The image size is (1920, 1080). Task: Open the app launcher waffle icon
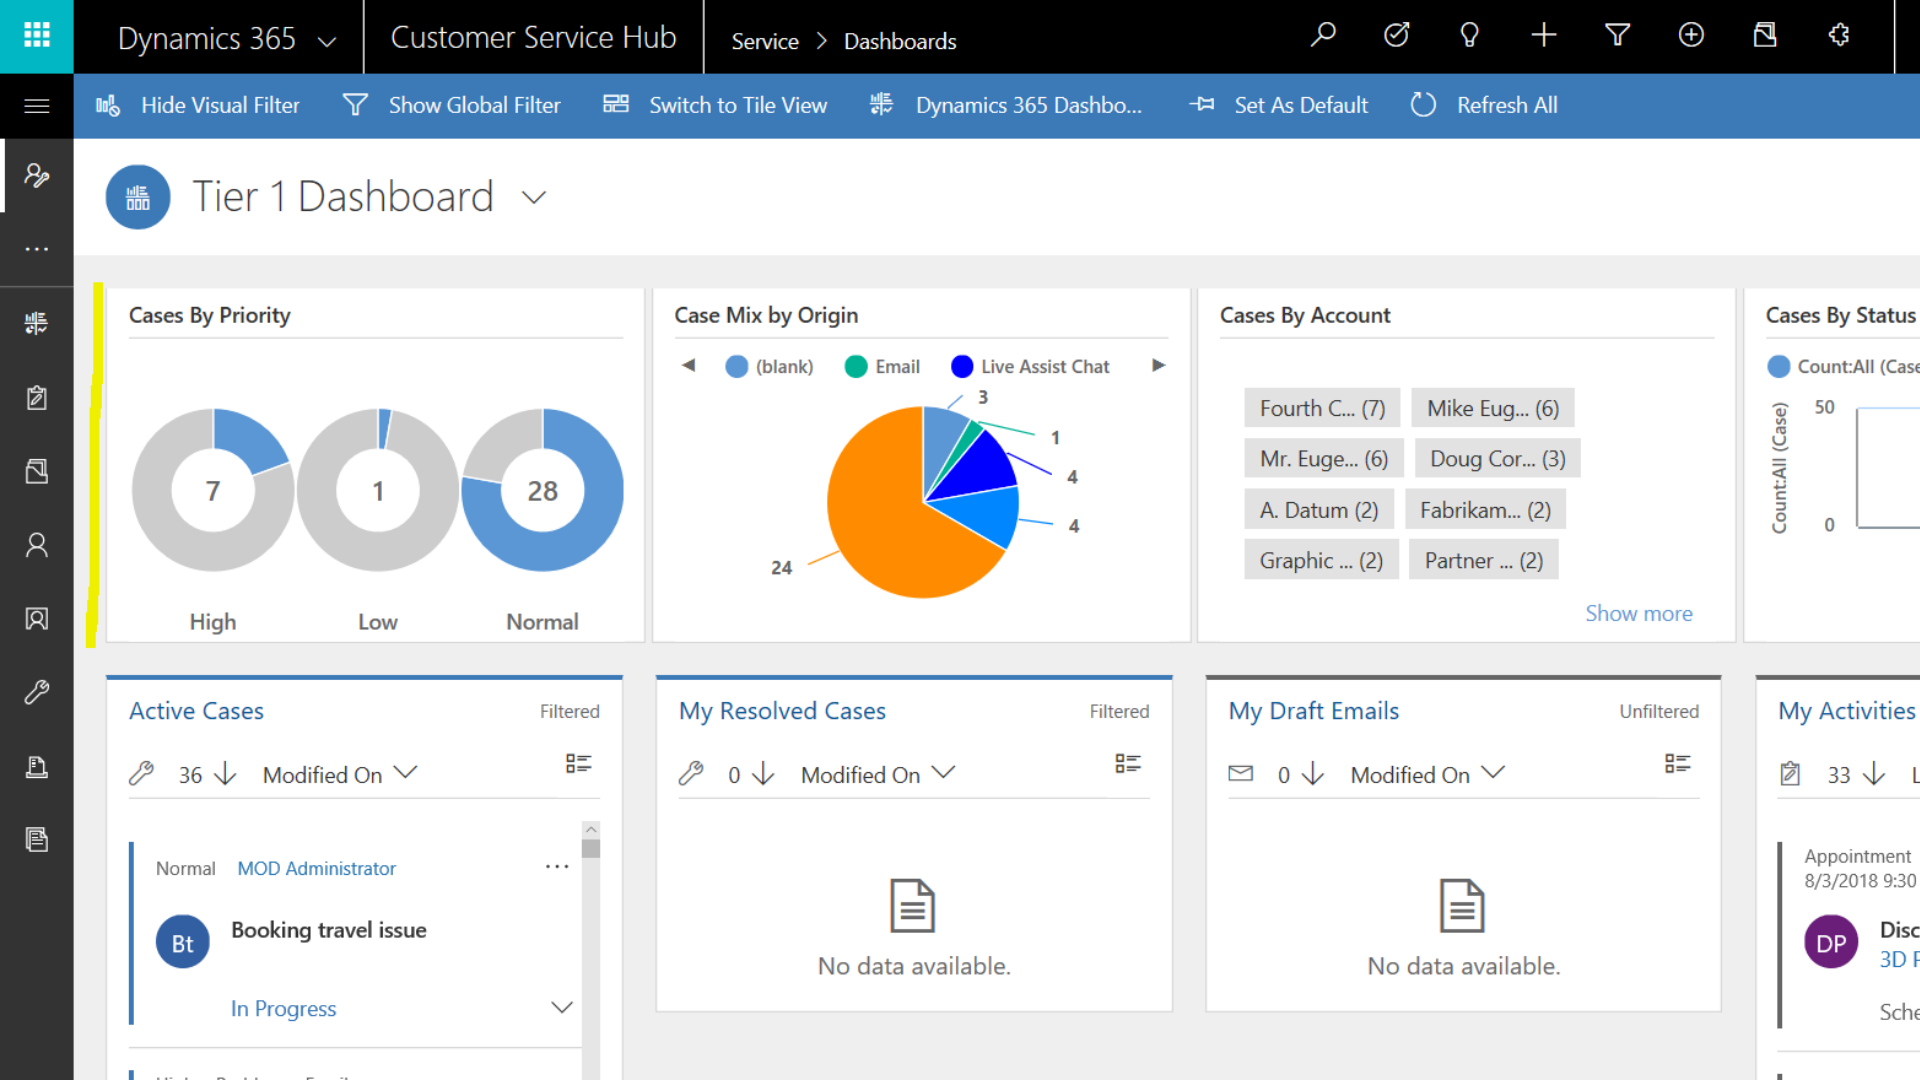pos(37,36)
